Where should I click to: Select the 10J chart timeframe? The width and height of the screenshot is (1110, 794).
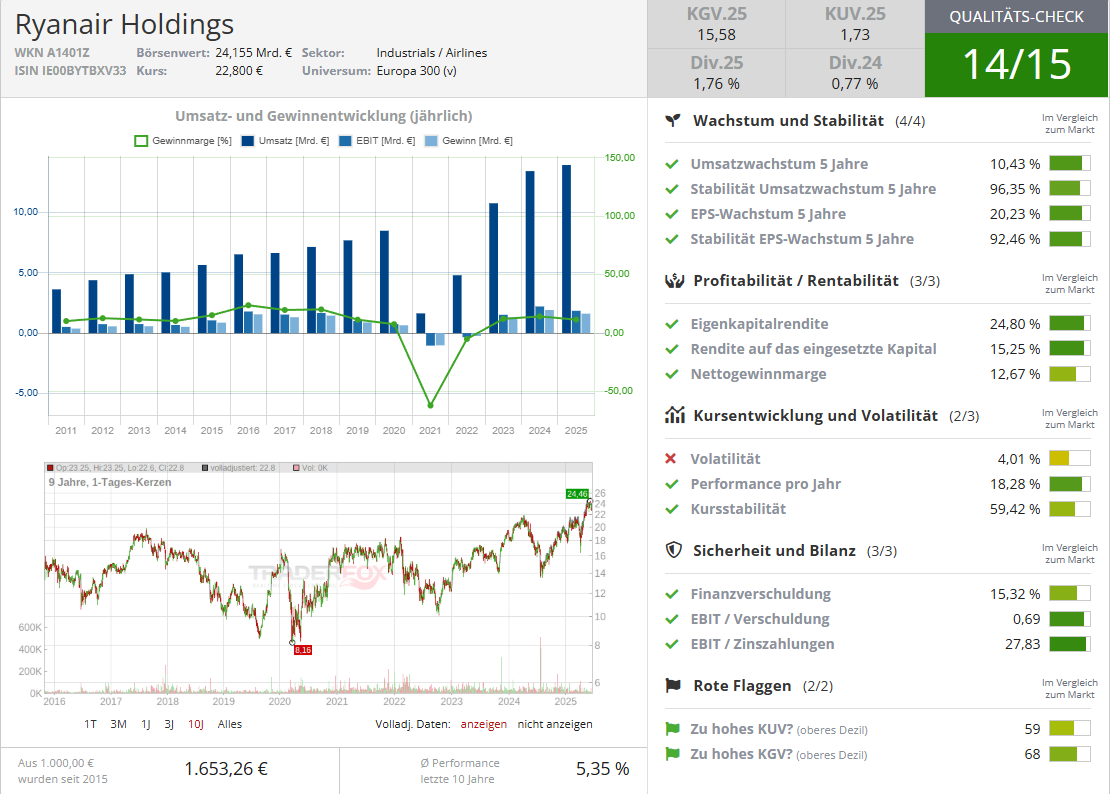(x=196, y=724)
